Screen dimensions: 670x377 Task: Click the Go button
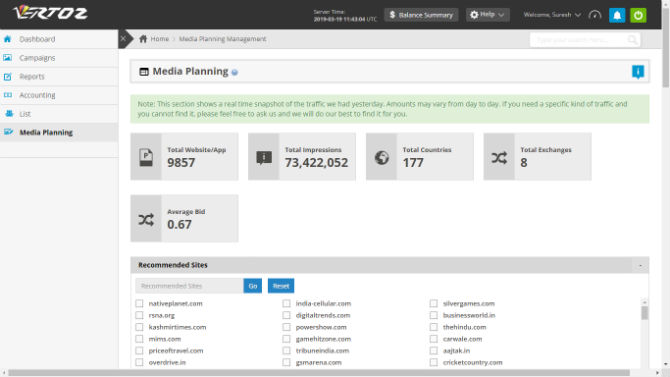click(x=253, y=286)
